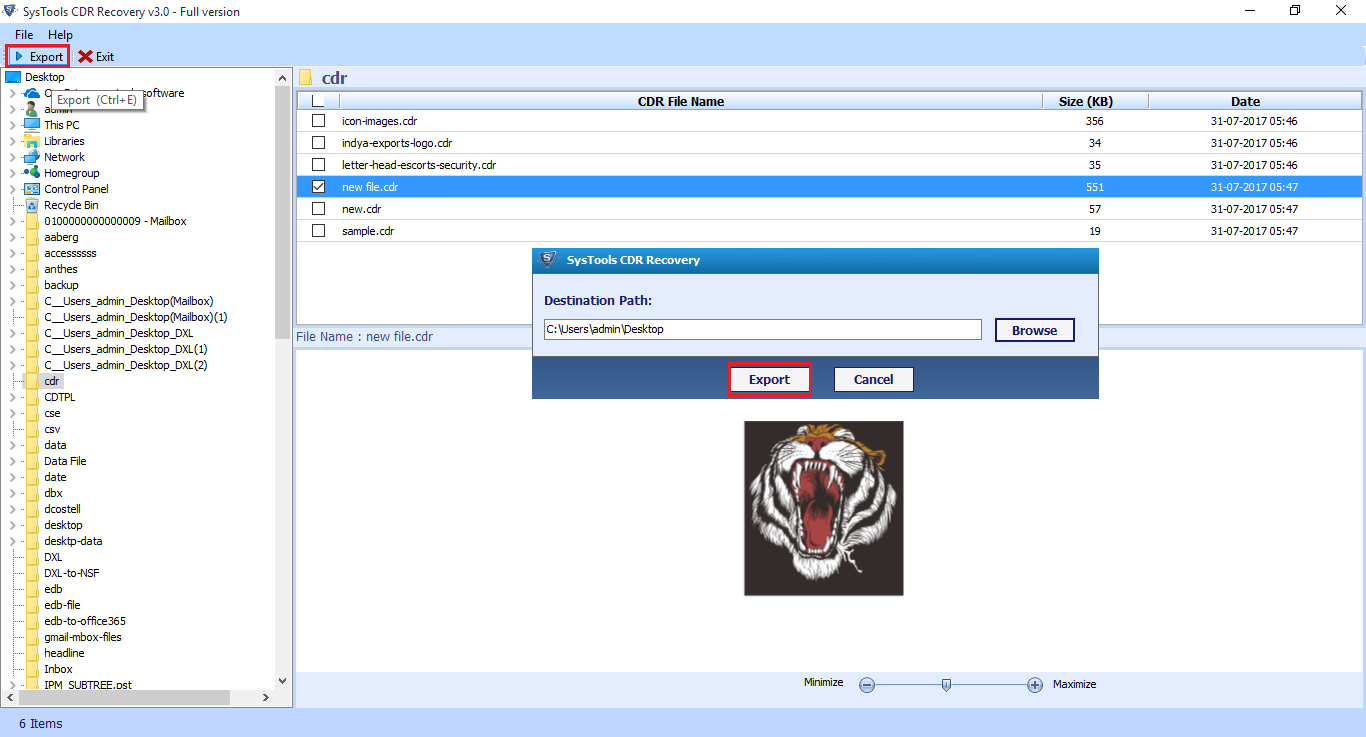Uncheck the new file.cdr checkbox
1366x737 pixels.
point(318,186)
